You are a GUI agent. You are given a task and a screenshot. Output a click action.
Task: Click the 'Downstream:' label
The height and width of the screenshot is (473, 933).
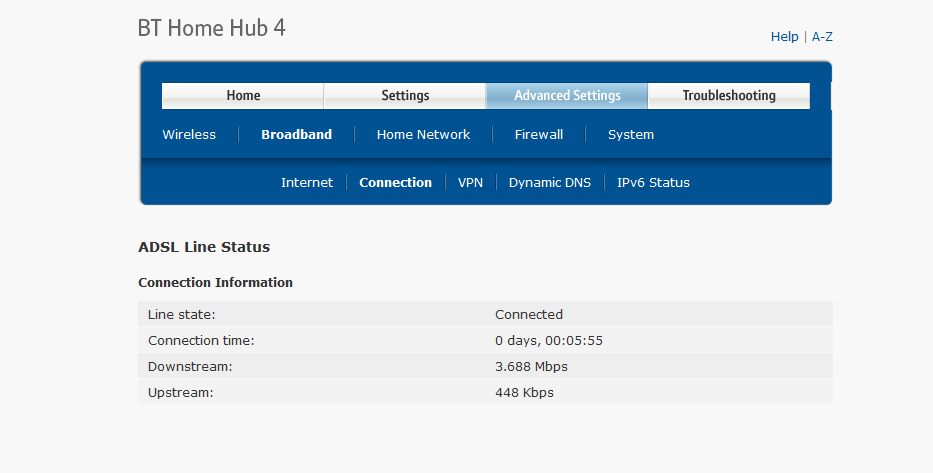(x=190, y=367)
